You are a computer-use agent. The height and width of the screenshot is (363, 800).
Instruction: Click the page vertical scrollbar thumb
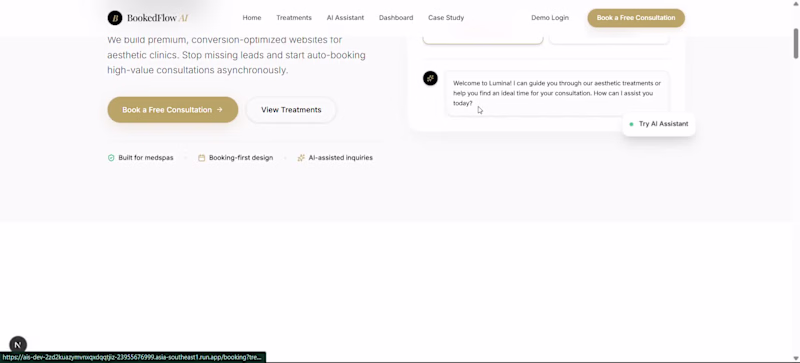(795, 43)
